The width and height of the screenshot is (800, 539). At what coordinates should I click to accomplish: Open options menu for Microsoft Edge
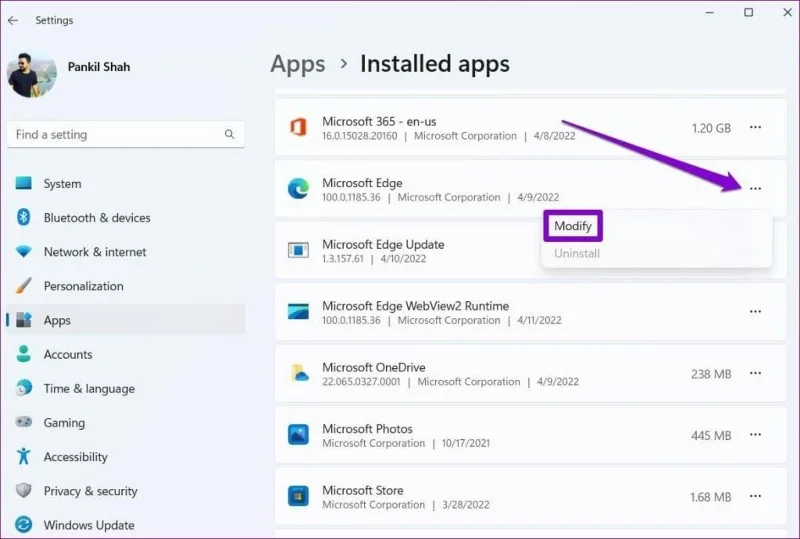pos(755,189)
